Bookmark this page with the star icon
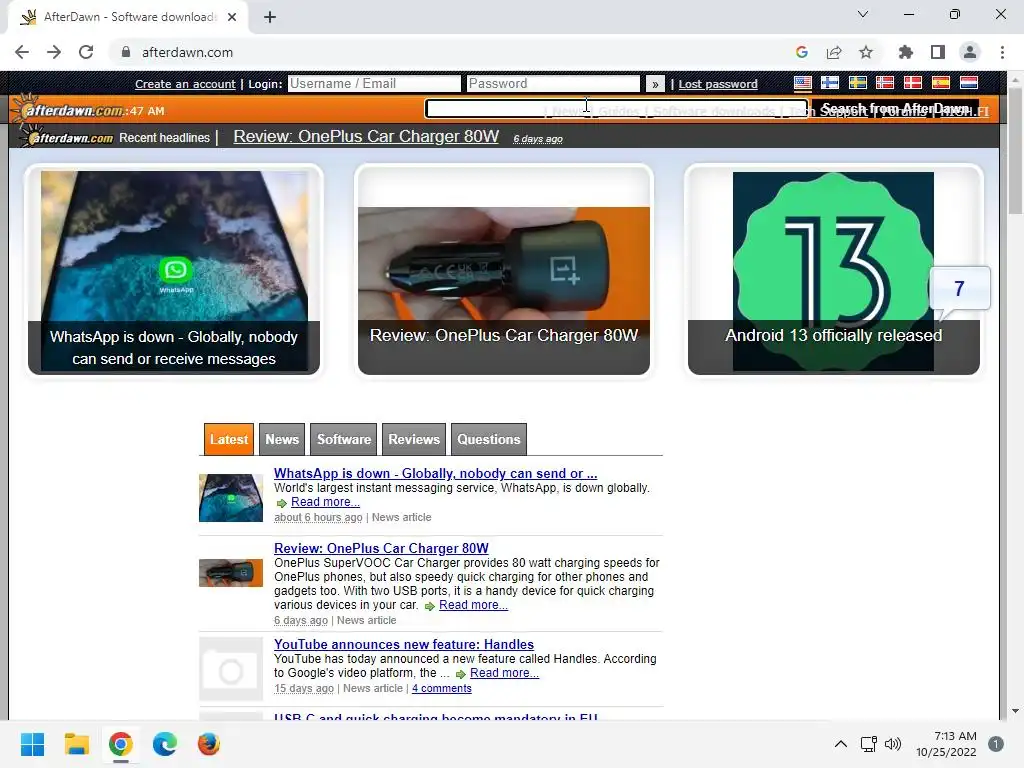This screenshot has width=1024, height=768. [x=866, y=52]
